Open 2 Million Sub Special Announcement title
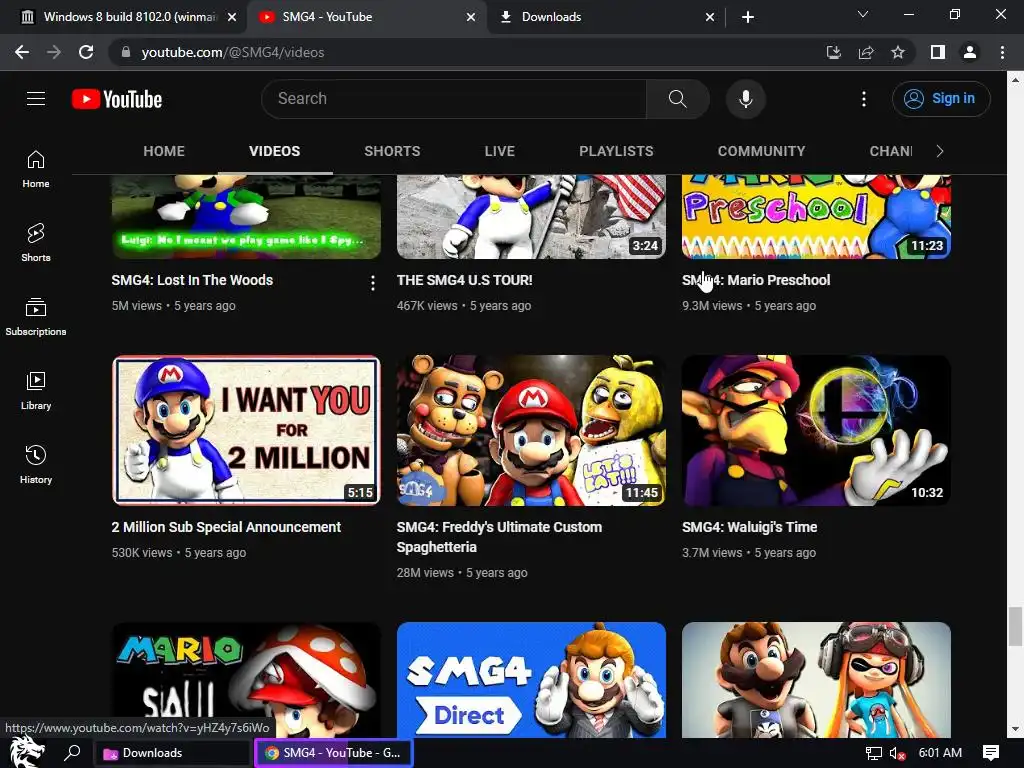Screen dimensions: 1024x768 (226, 527)
